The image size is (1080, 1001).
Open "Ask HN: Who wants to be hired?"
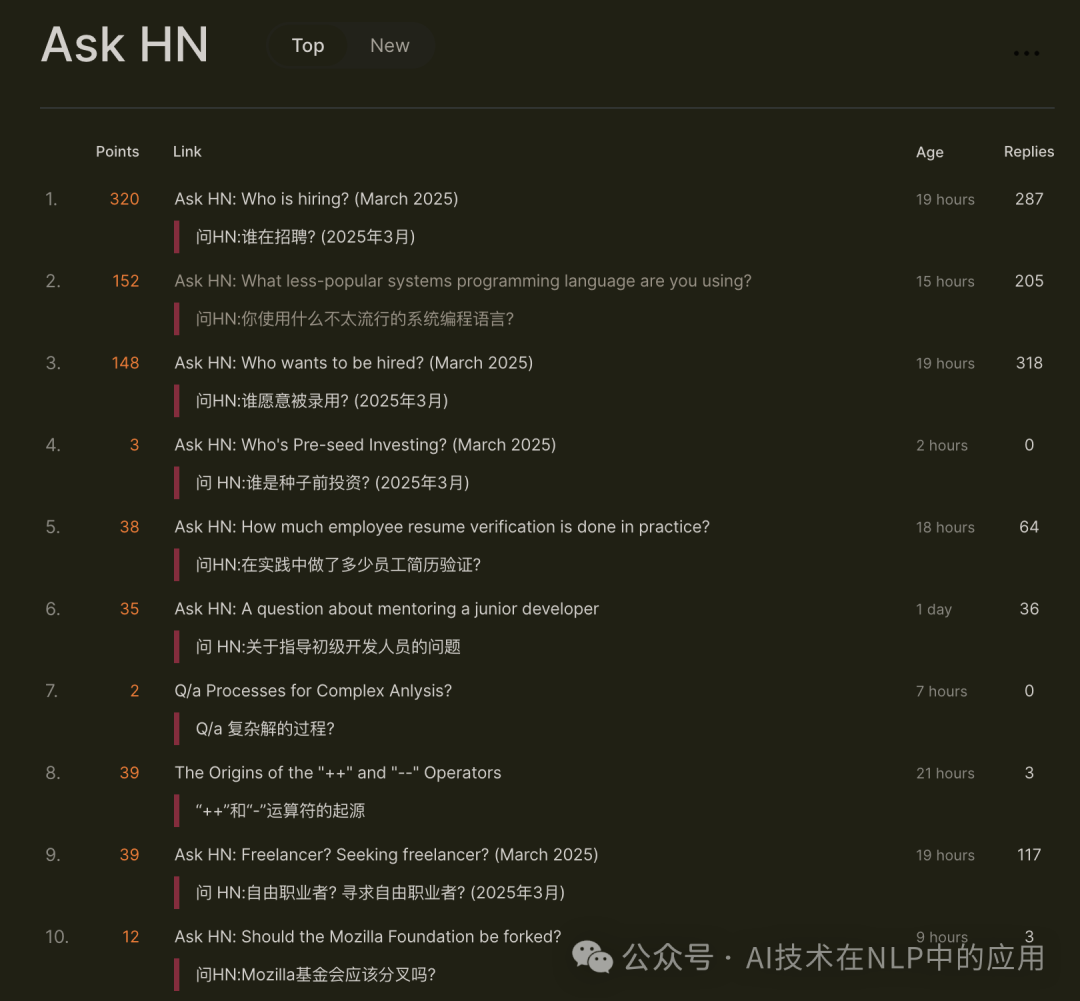tap(353, 363)
